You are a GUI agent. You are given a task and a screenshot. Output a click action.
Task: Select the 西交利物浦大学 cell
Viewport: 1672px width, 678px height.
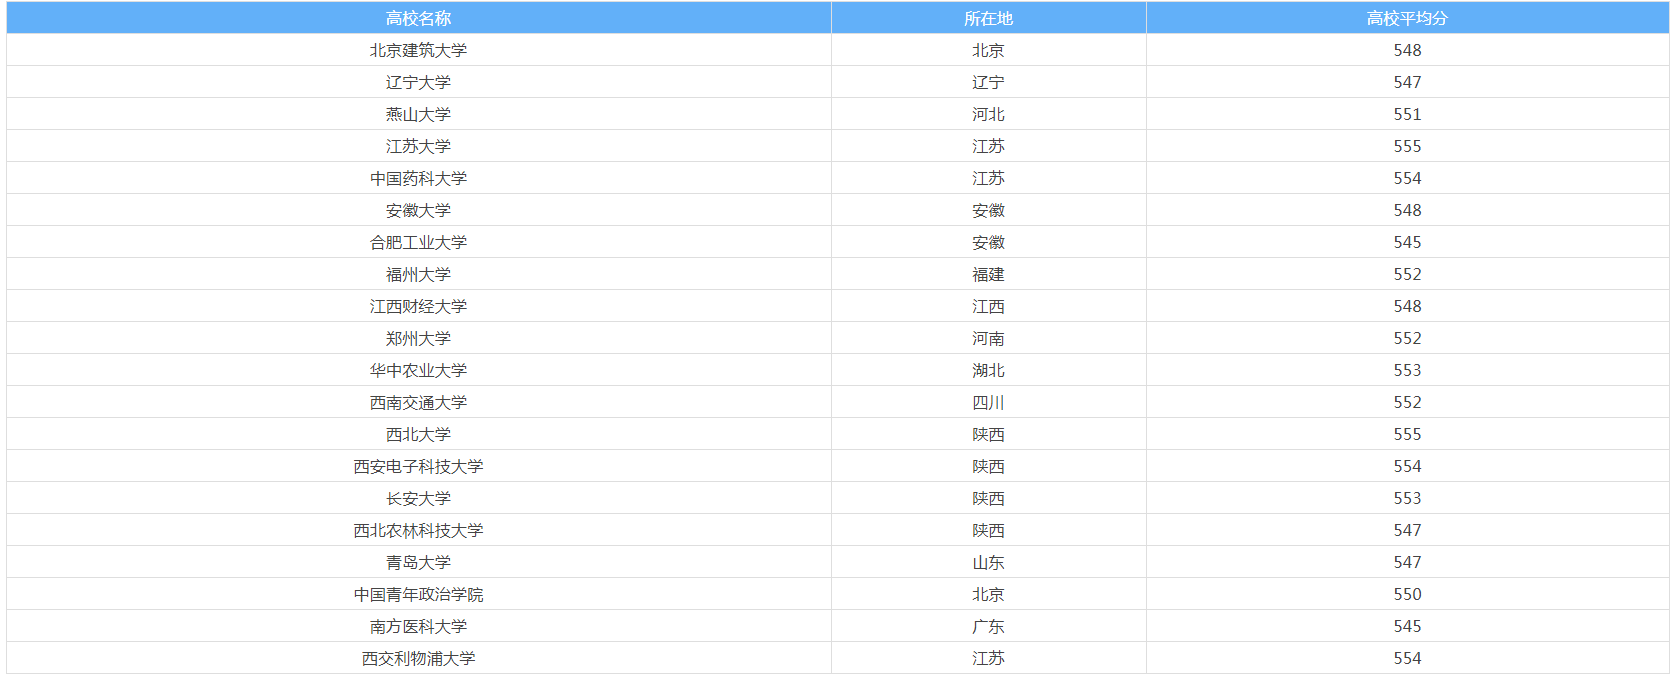point(418,658)
